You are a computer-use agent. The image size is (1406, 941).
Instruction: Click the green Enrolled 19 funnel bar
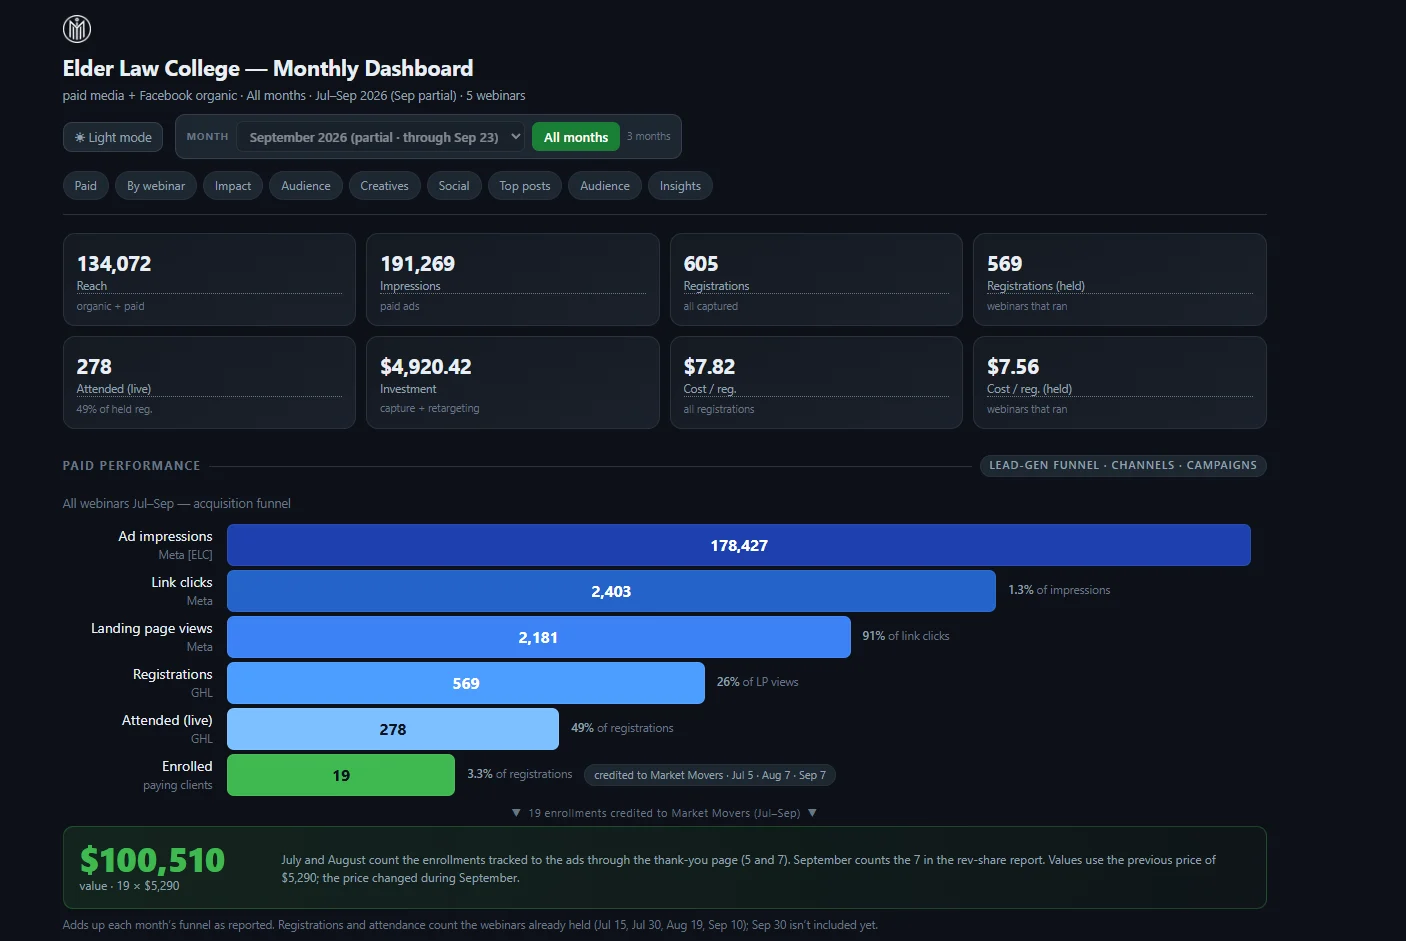click(341, 775)
